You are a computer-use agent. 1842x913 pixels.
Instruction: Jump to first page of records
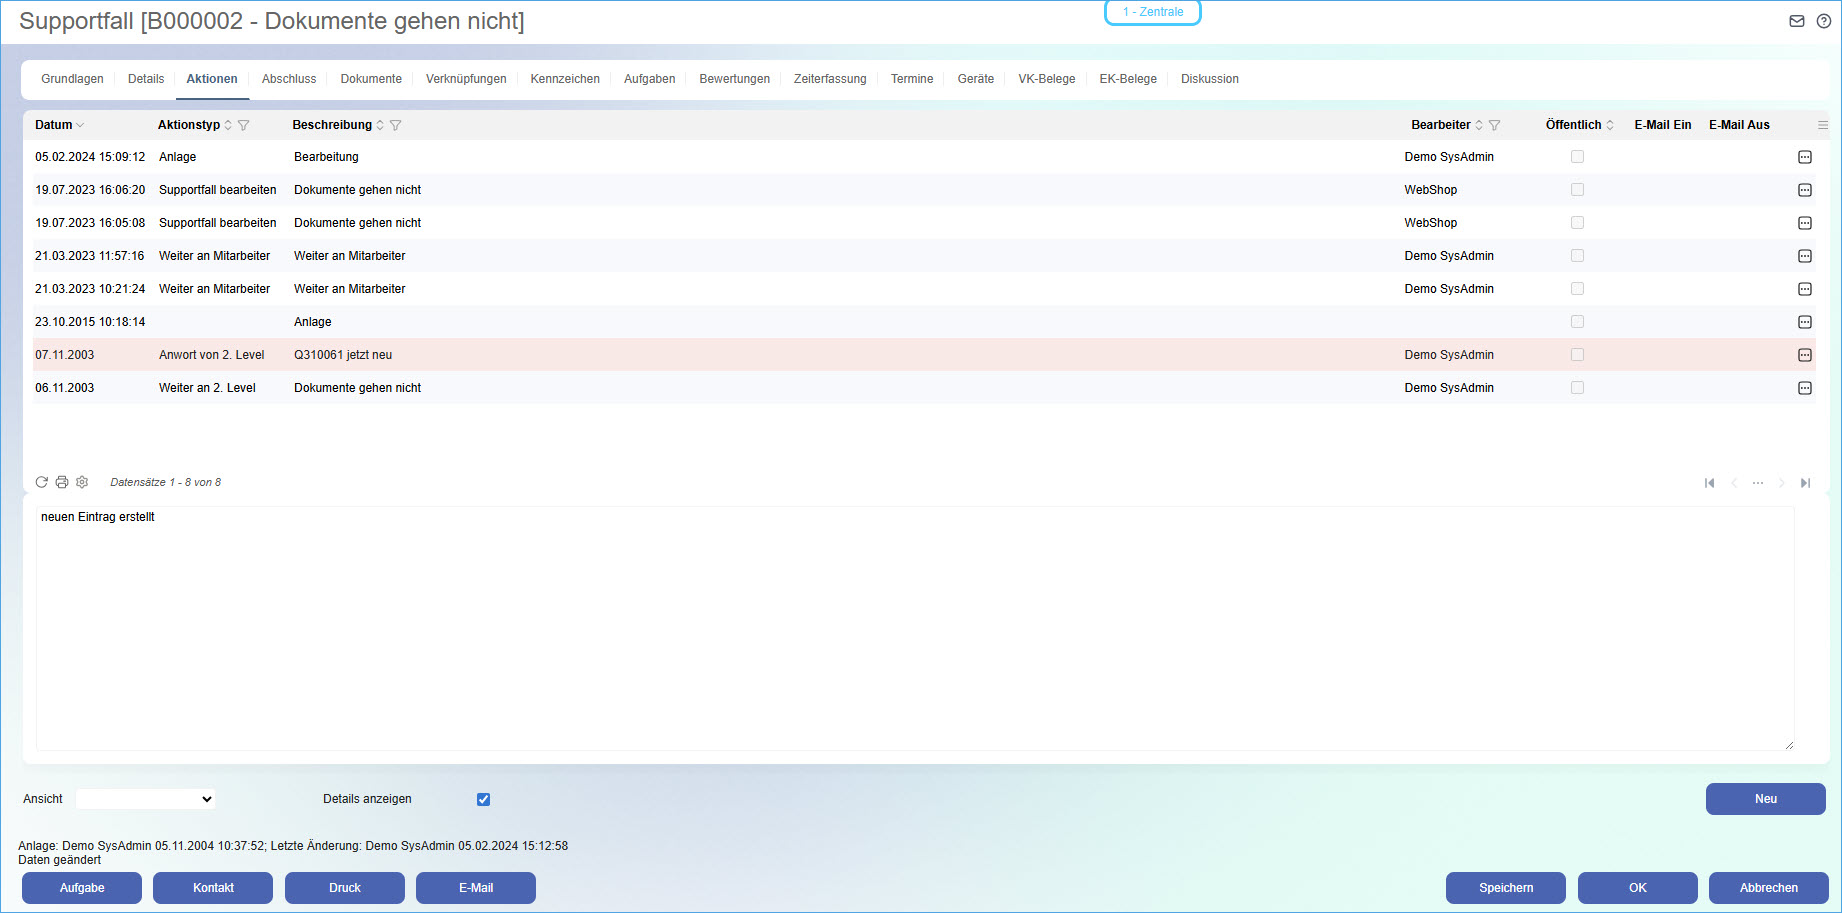coord(1710,483)
